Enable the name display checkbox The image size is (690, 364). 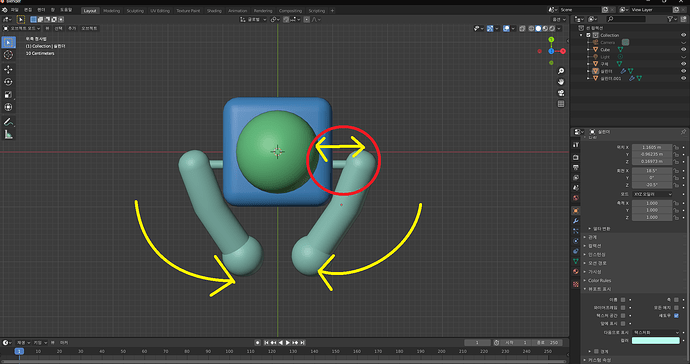coord(623,300)
